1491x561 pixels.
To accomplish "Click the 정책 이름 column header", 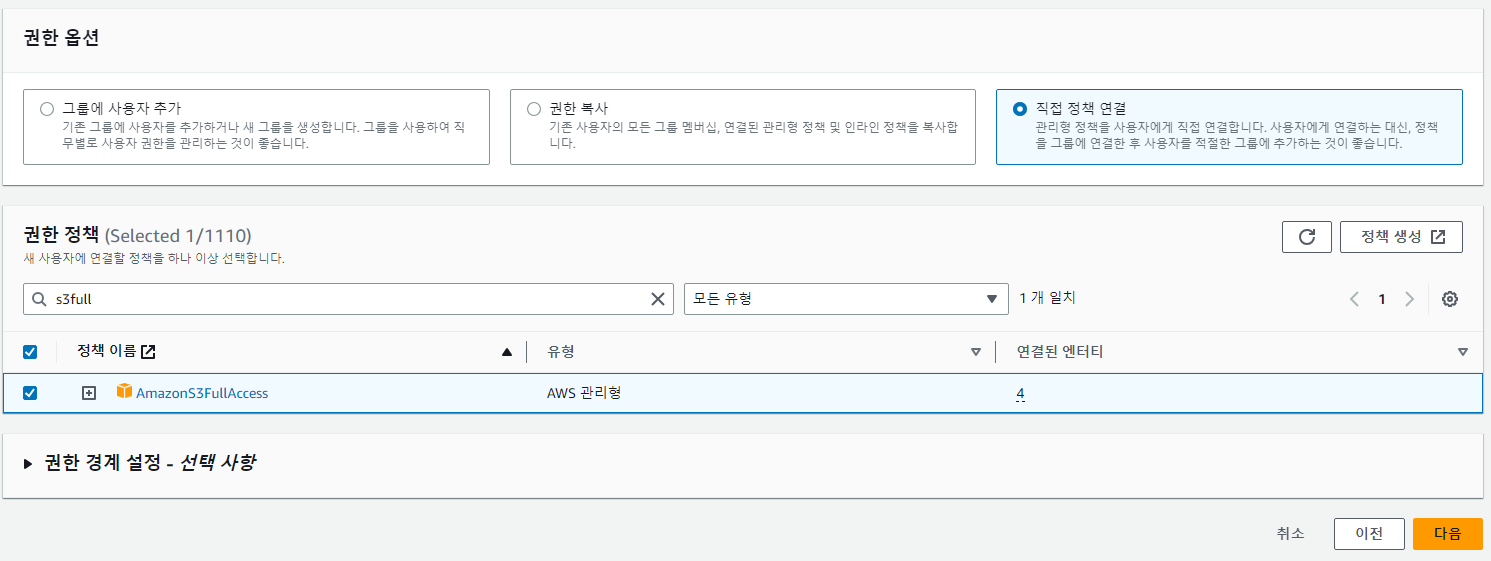I will click(x=107, y=351).
